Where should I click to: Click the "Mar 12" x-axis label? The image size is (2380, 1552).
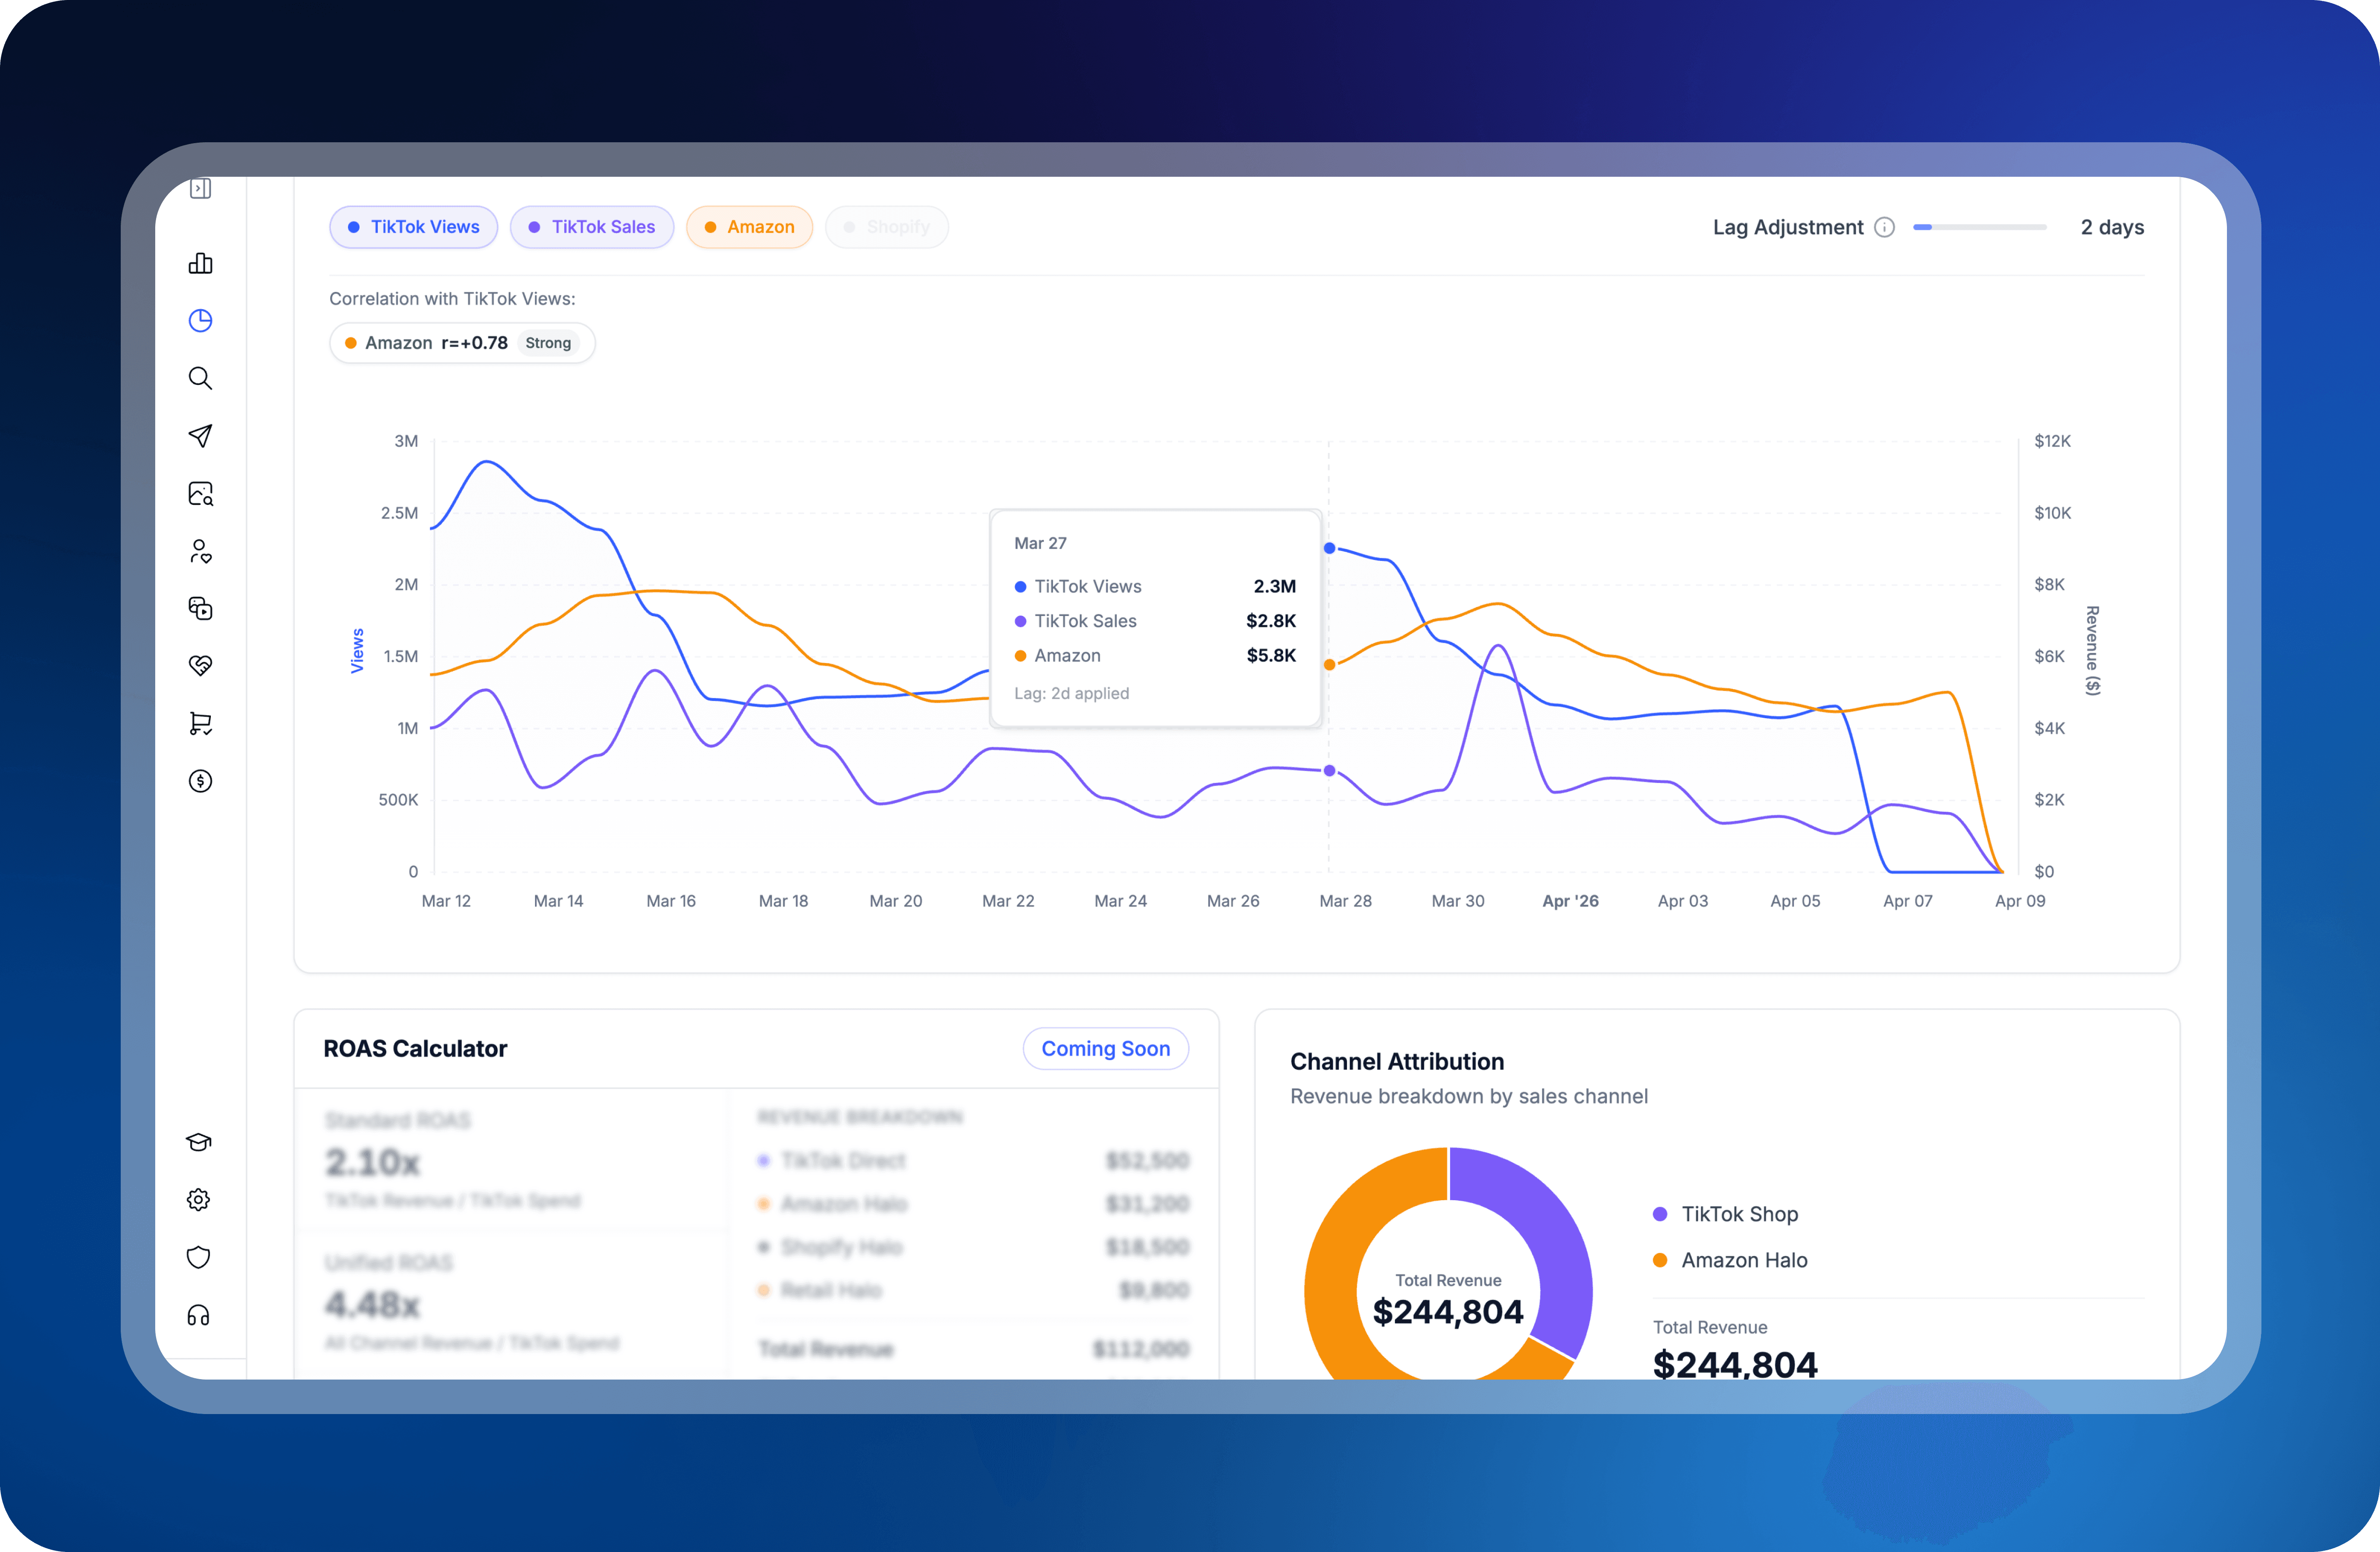[446, 901]
